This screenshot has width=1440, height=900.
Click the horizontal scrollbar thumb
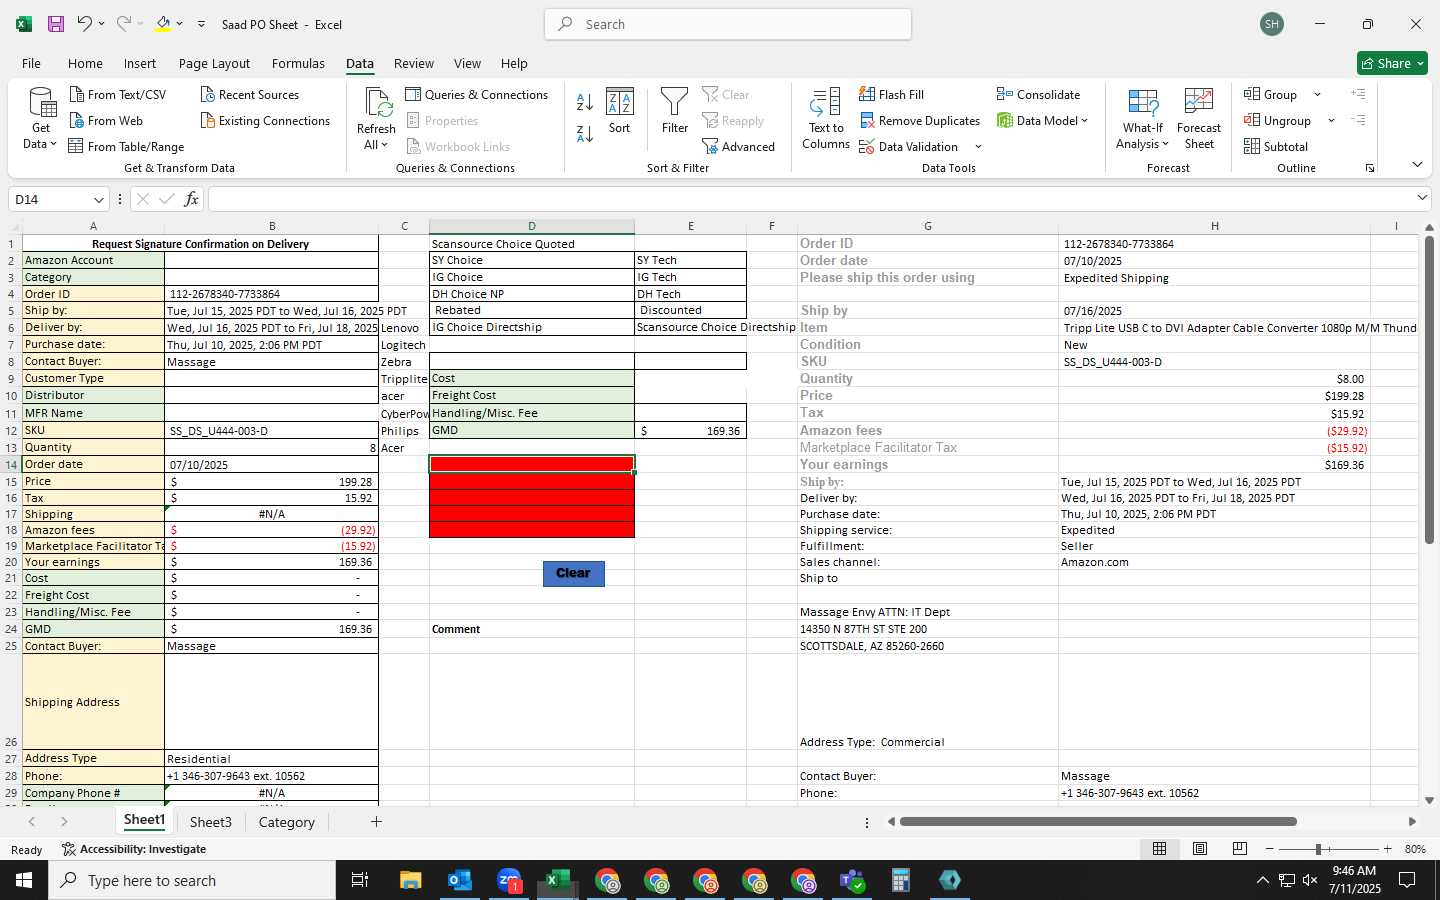pyautogui.click(x=1098, y=822)
